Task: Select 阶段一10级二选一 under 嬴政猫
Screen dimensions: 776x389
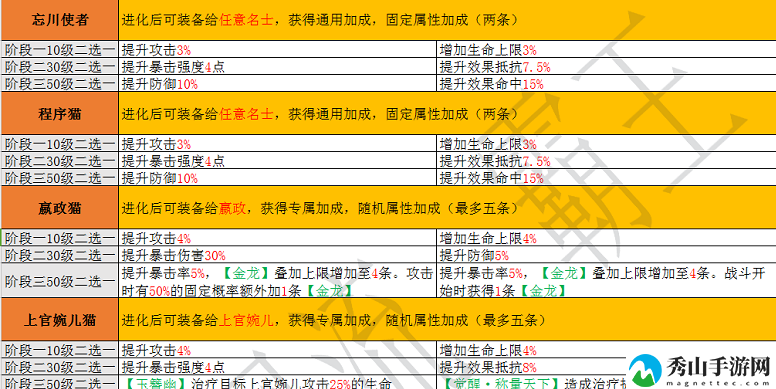Action: (60, 238)
